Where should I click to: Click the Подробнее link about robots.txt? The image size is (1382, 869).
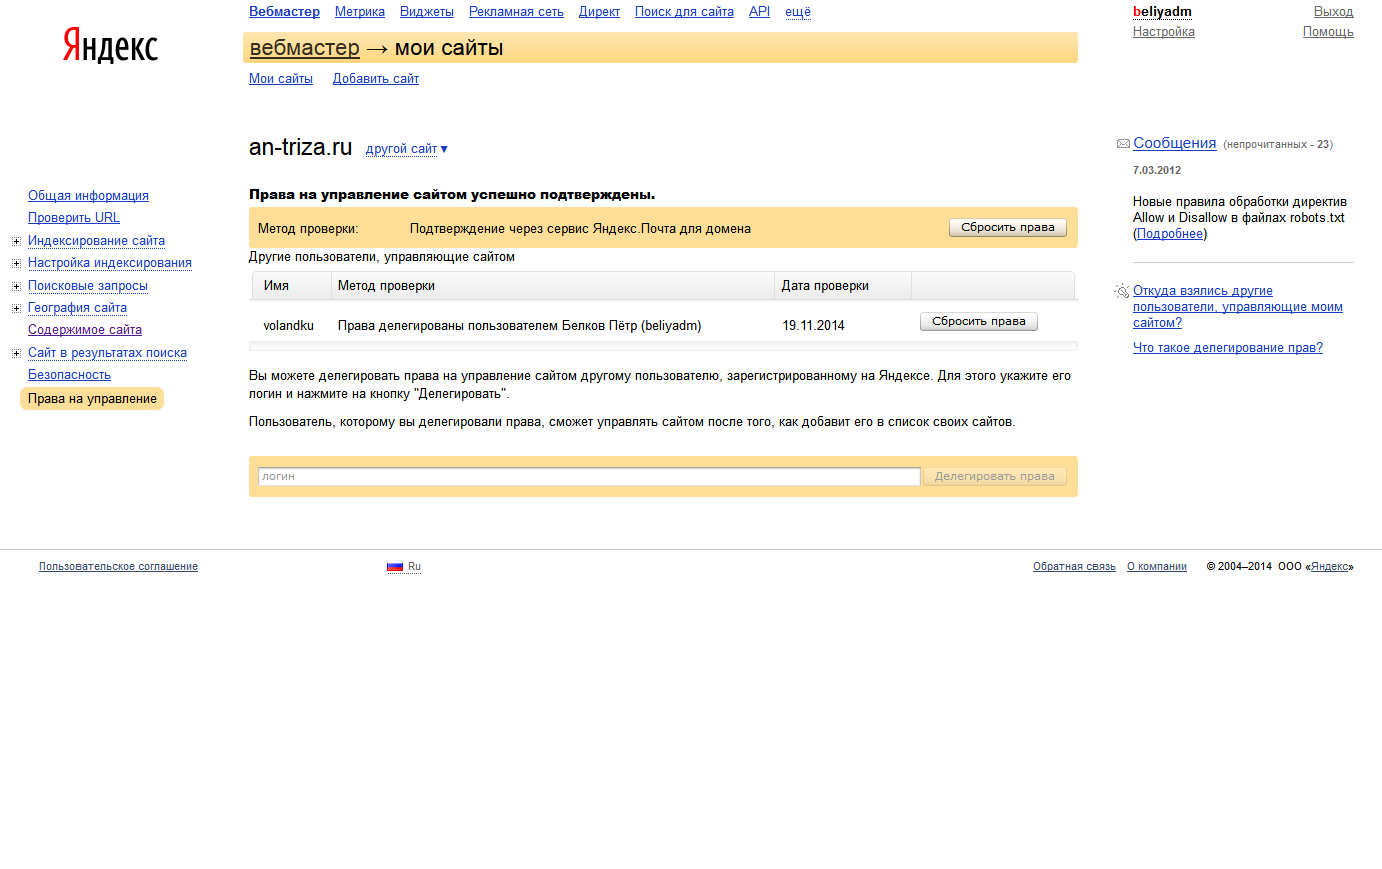tap(1170, 234)
